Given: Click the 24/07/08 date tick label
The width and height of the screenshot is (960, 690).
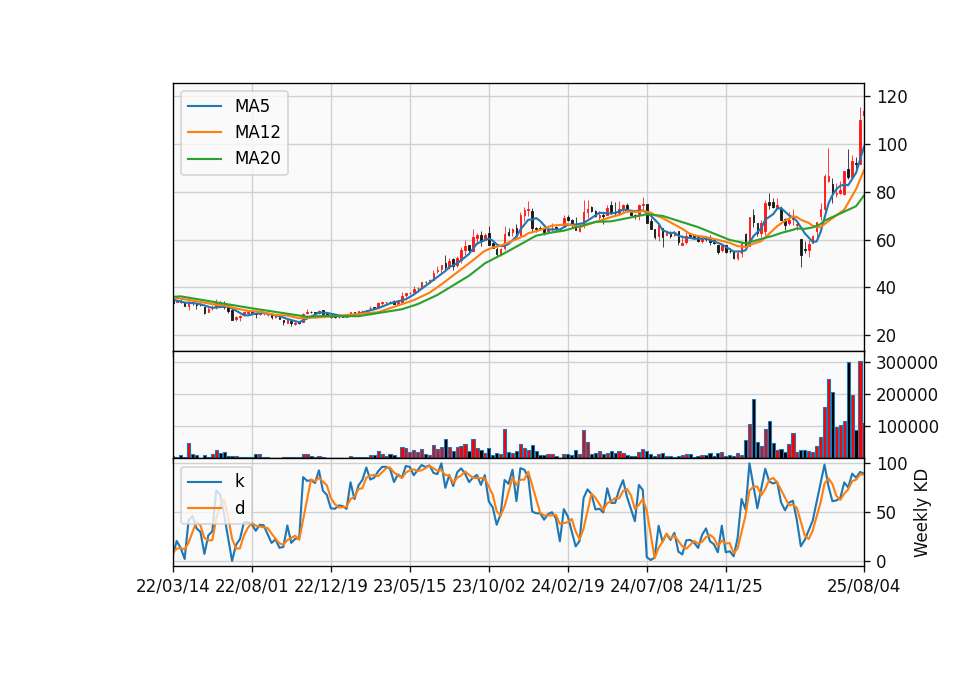Looking at the screenshot, I should coord(647,586).
